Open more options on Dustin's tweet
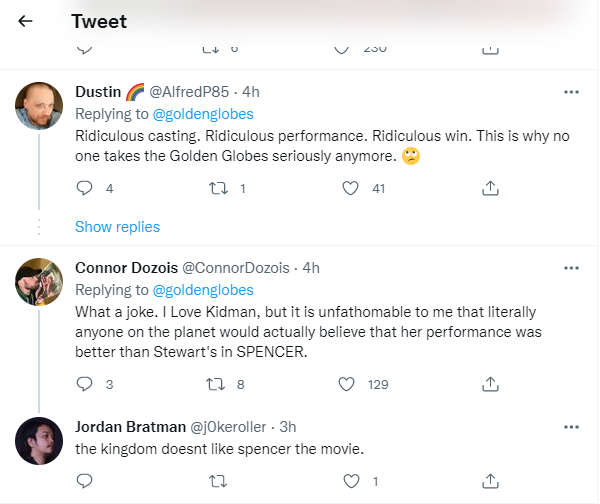600x504 pixels. coord(571,92)
